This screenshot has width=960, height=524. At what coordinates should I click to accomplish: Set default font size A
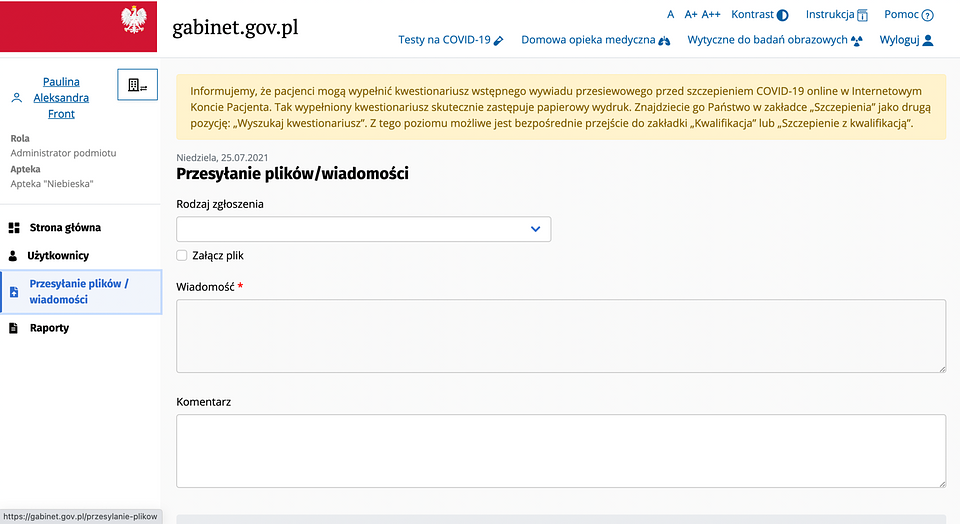(670, 15)
